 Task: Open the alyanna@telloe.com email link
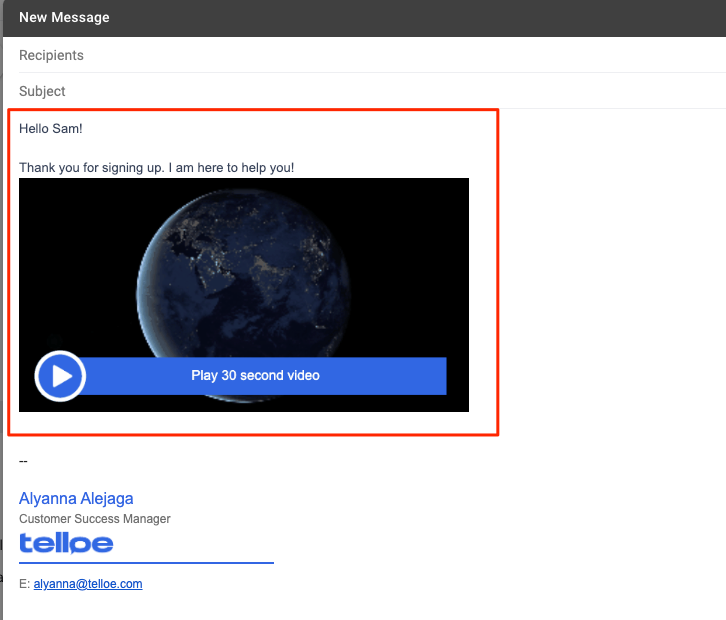88,584
